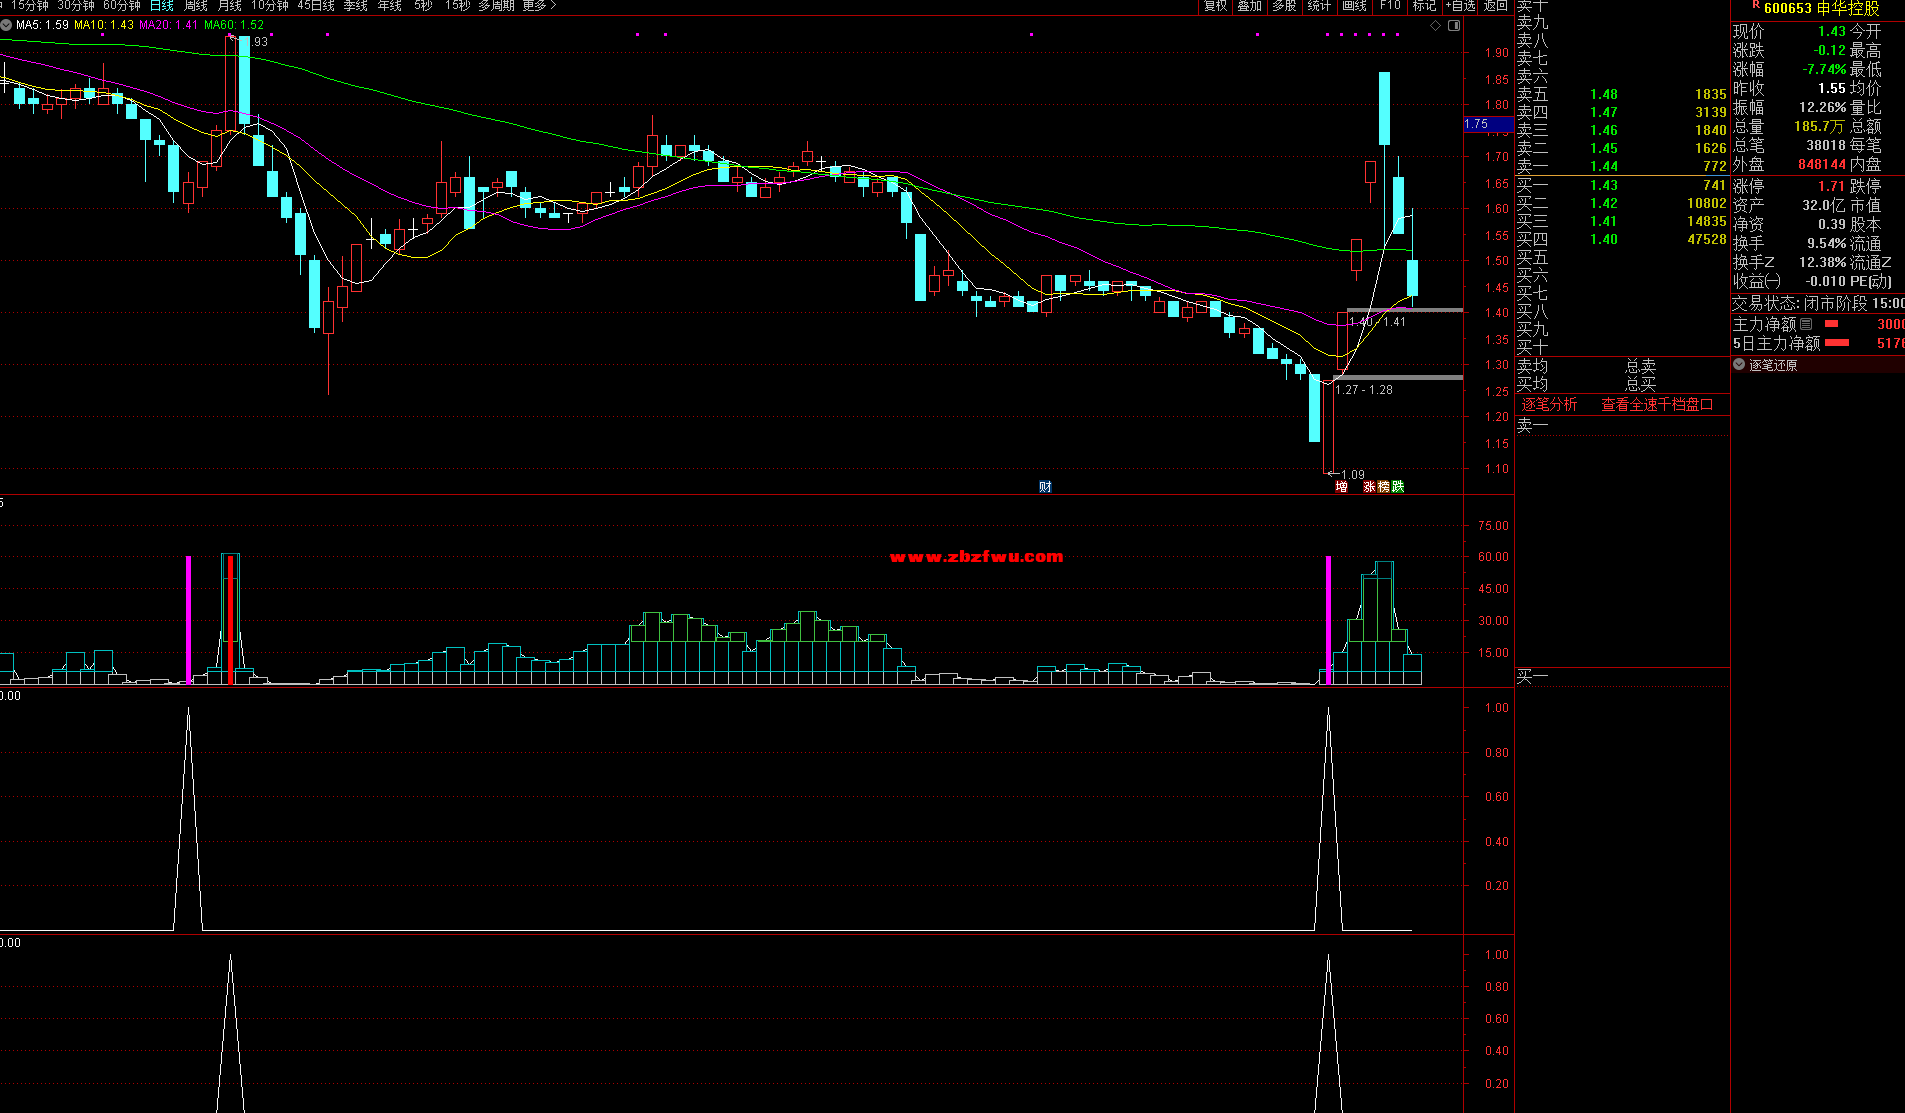Click the MA60: 1.52 indicator label
The height and width of the screenshot is (1113, 1905).
(234, 25)
